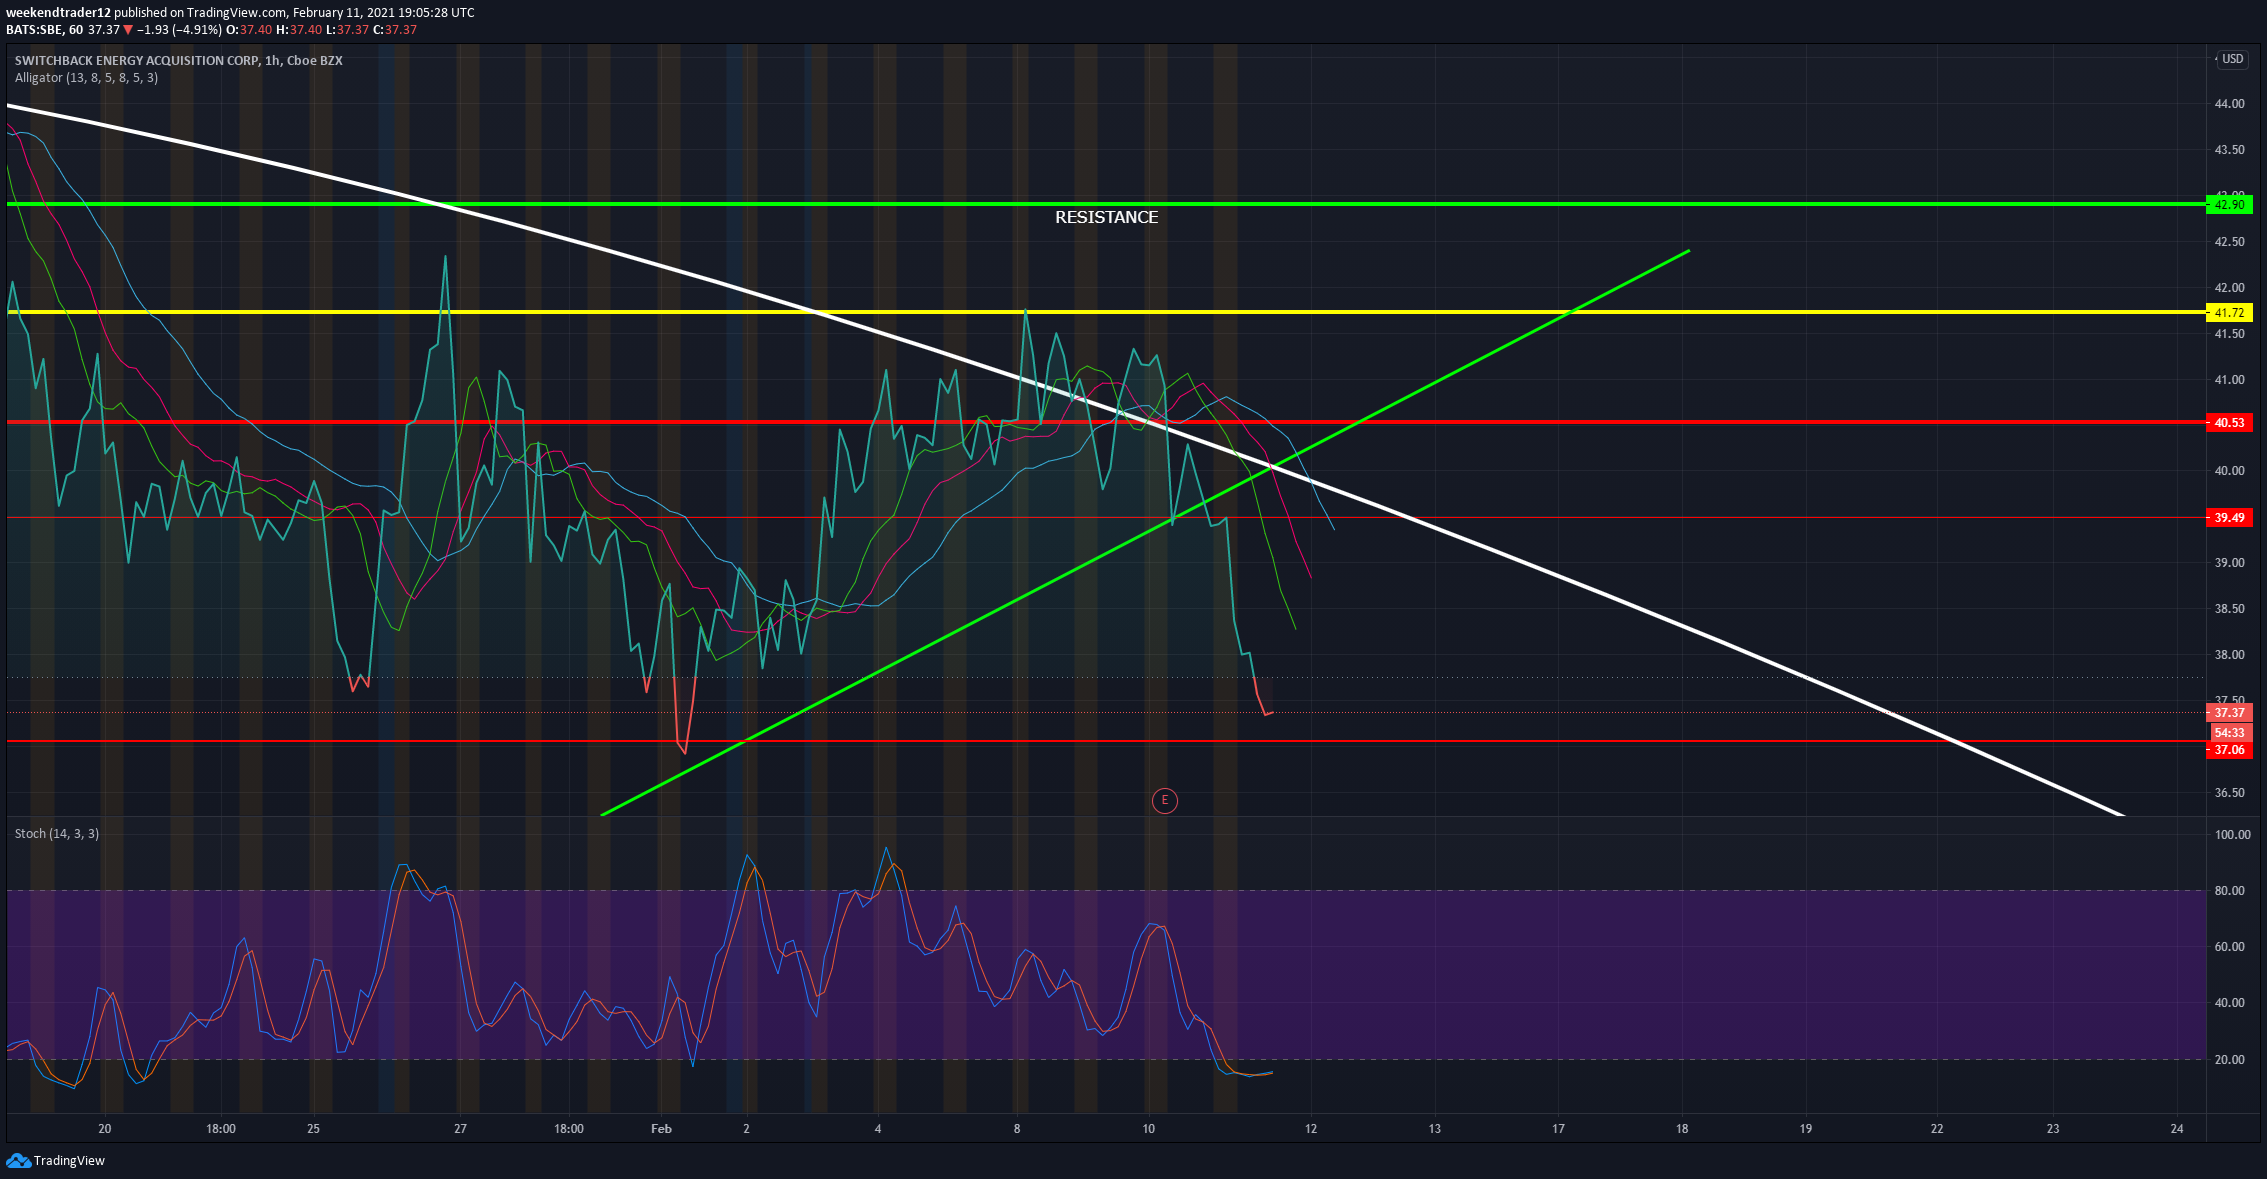Click the 39.49 price label

(2229, 517)
